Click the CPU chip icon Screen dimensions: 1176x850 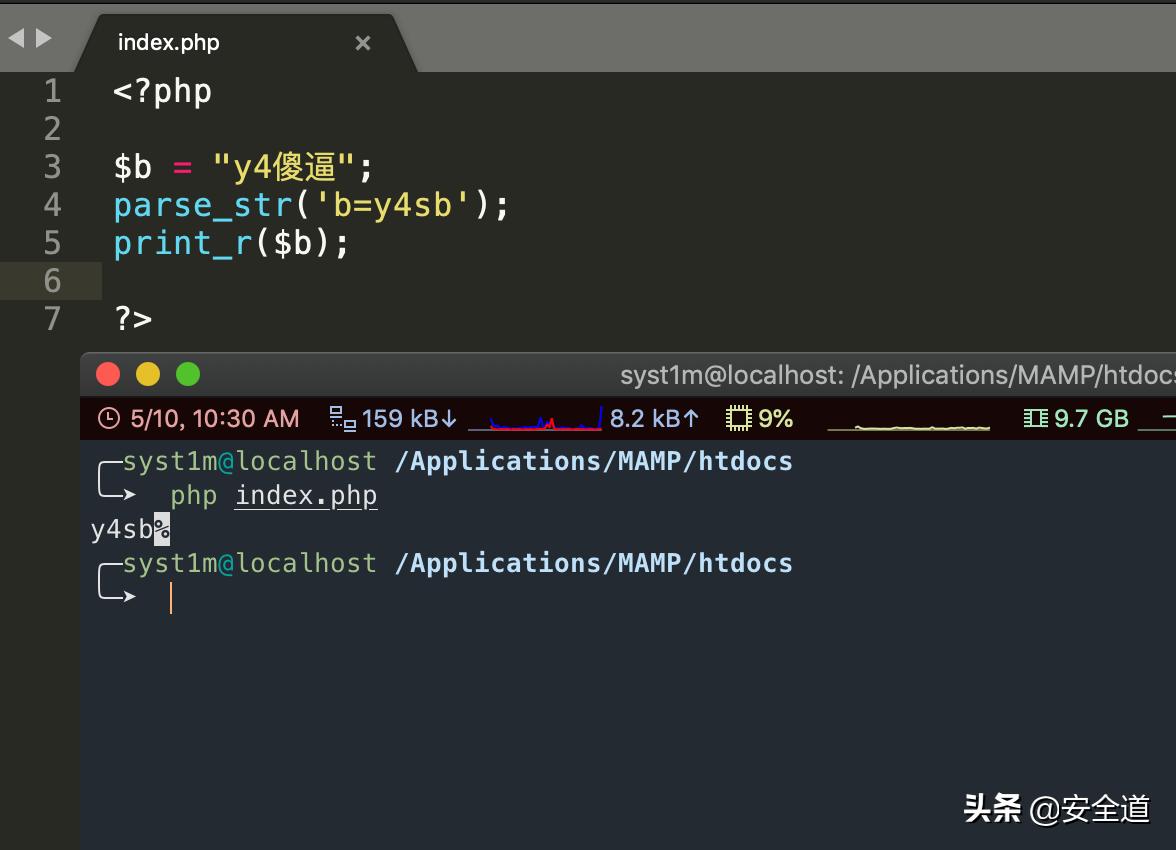[x=739, y=419]
